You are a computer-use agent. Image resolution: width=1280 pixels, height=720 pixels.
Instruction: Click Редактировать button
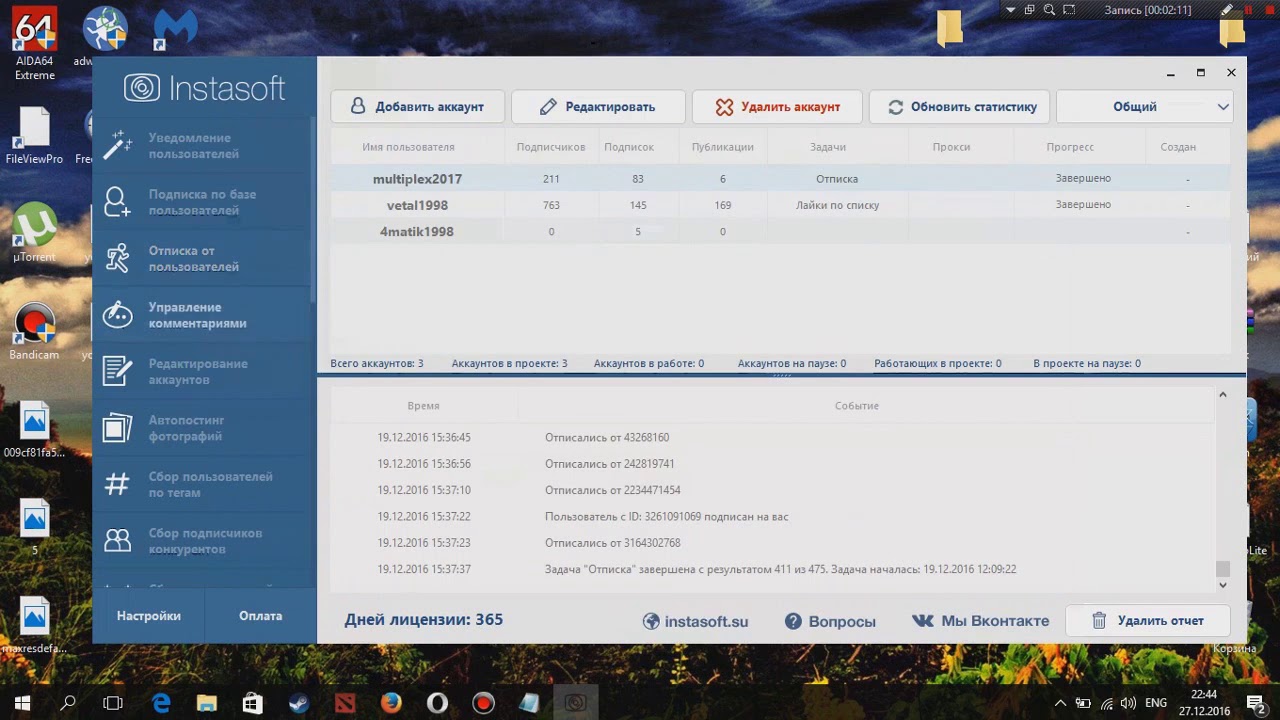(x=598, y=107)
